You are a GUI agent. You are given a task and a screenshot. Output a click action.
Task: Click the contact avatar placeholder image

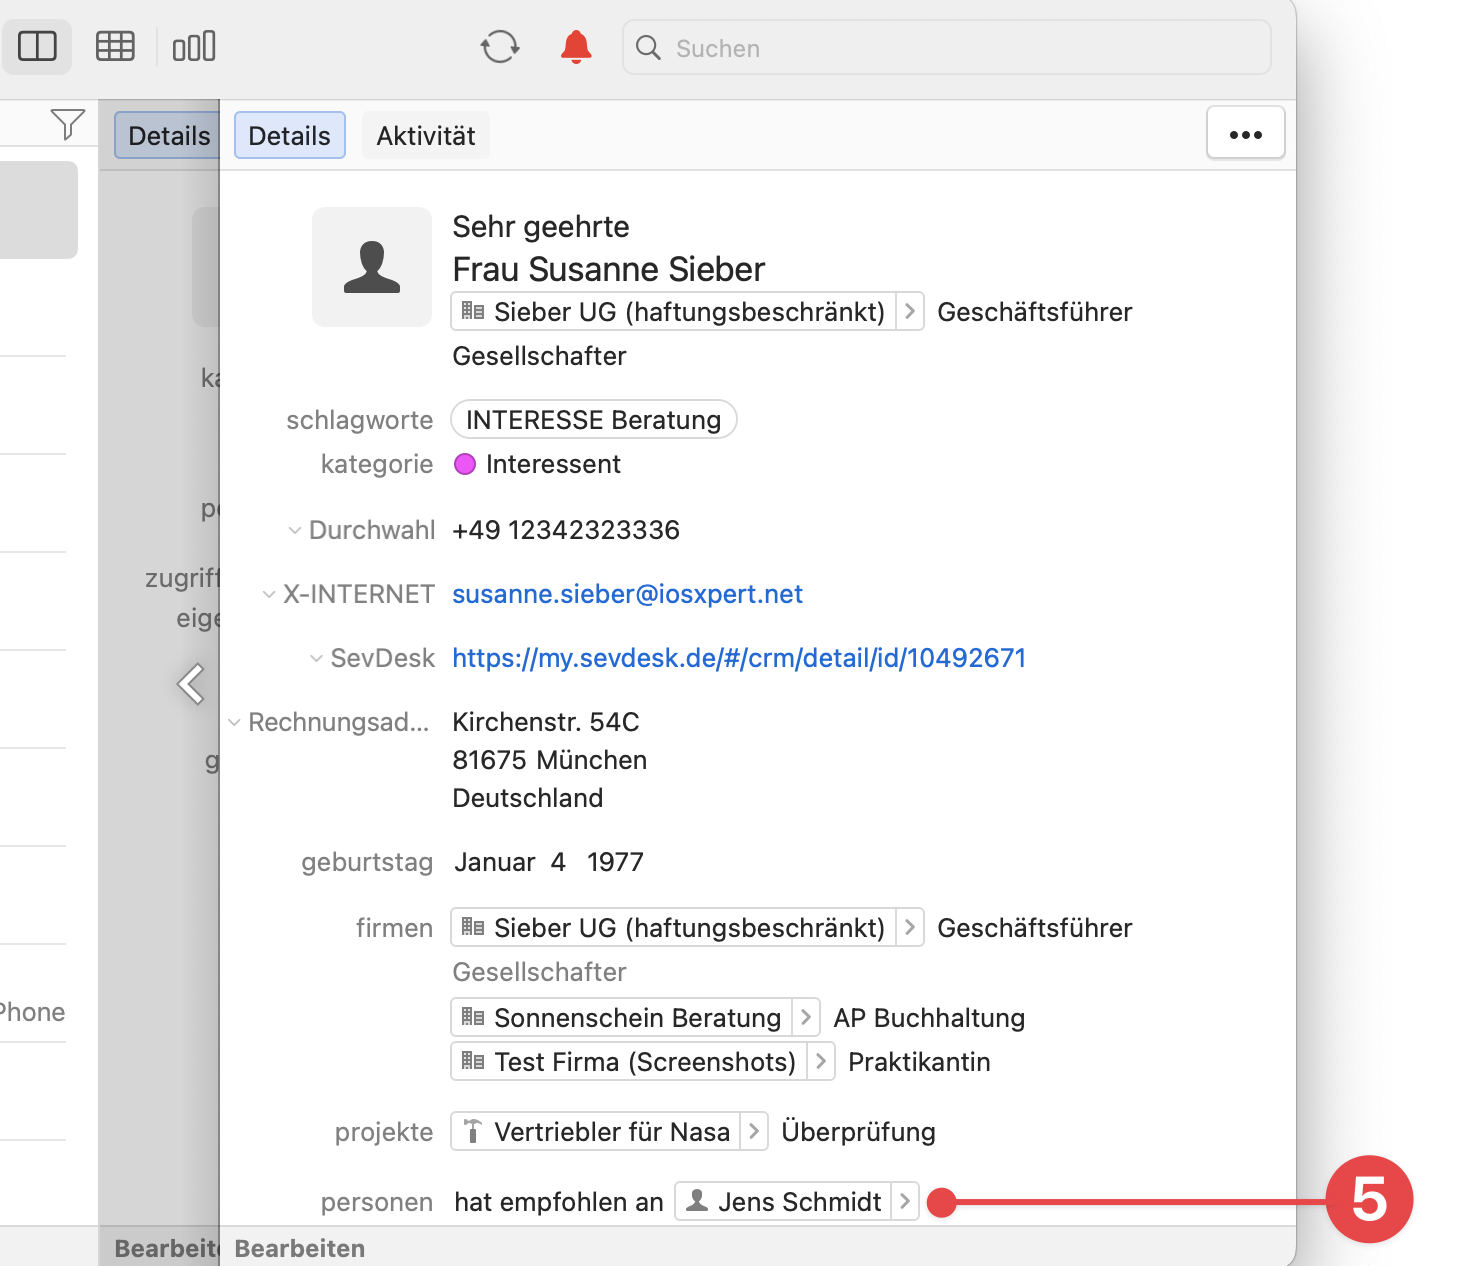point(372,267)
